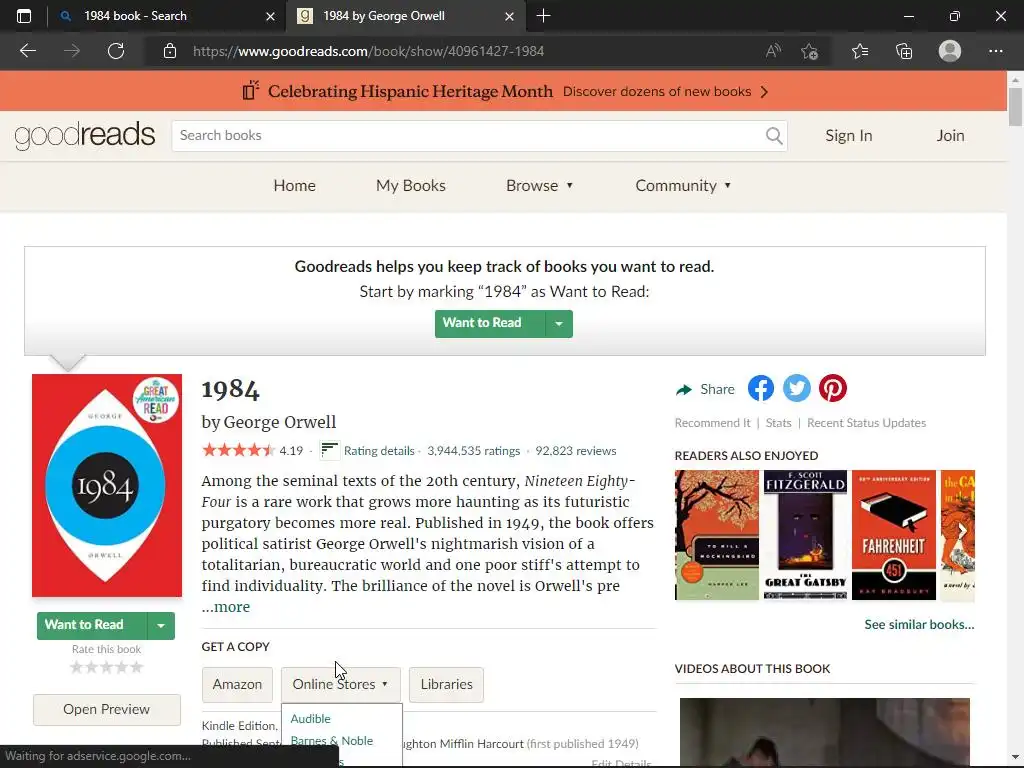Screen dimensions: 1024x768
Task: Open The Great Gatsby cover thumbnail
Action: point(805,535)
